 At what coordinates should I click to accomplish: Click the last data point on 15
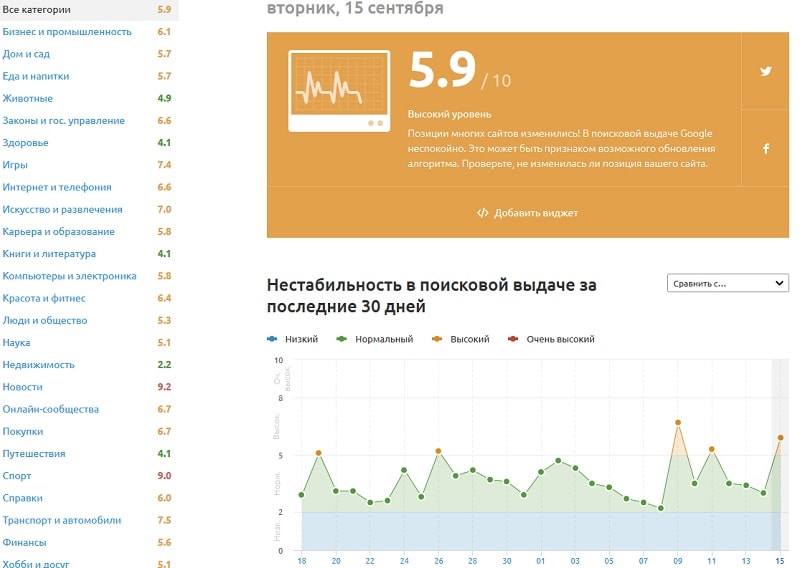tap(780, 438)
